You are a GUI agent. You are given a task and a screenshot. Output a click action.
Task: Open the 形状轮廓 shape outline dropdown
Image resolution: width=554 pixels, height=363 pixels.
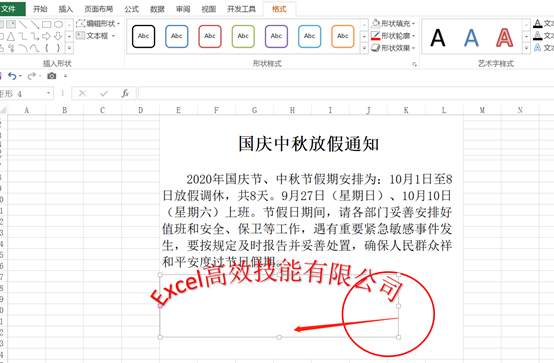393,36
